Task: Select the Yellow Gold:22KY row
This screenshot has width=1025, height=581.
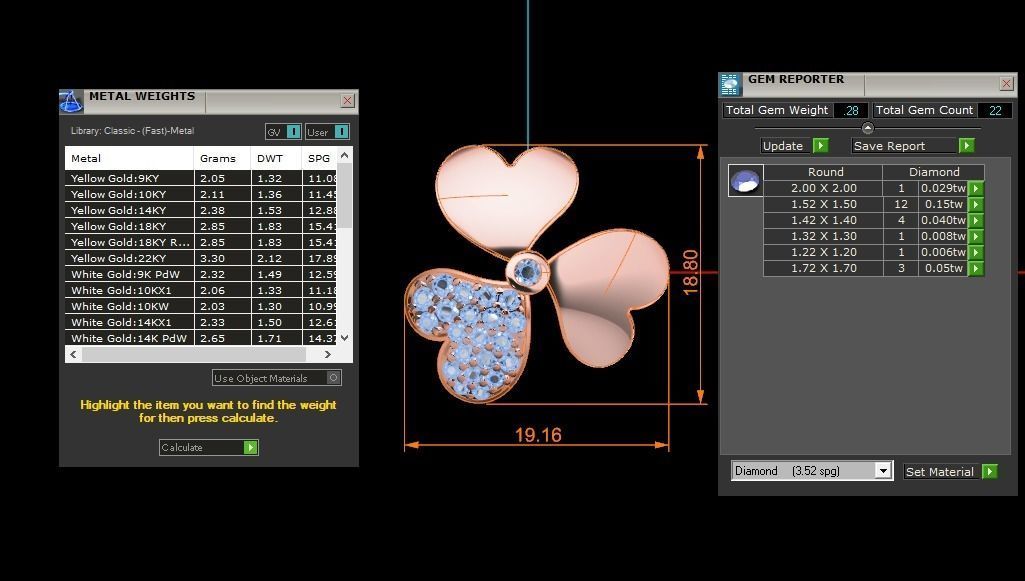Action: click(201, 258)
